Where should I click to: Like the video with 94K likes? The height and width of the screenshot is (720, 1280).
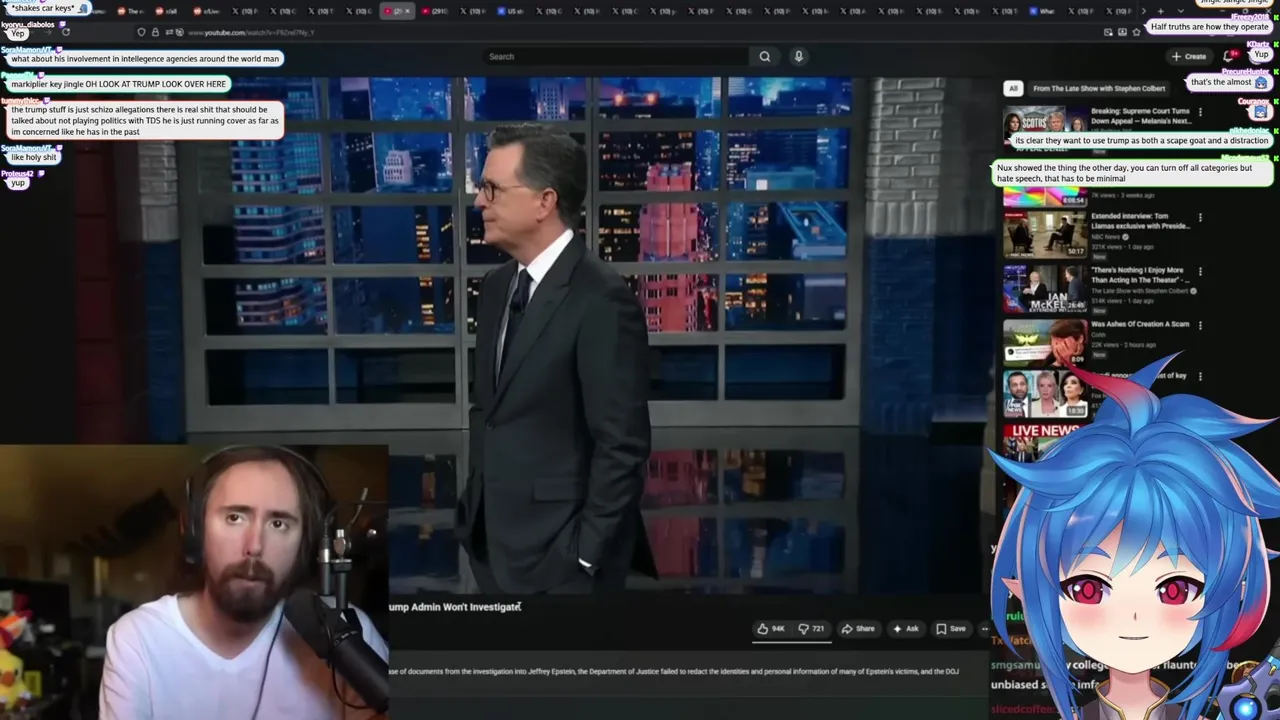coord(771,629)
